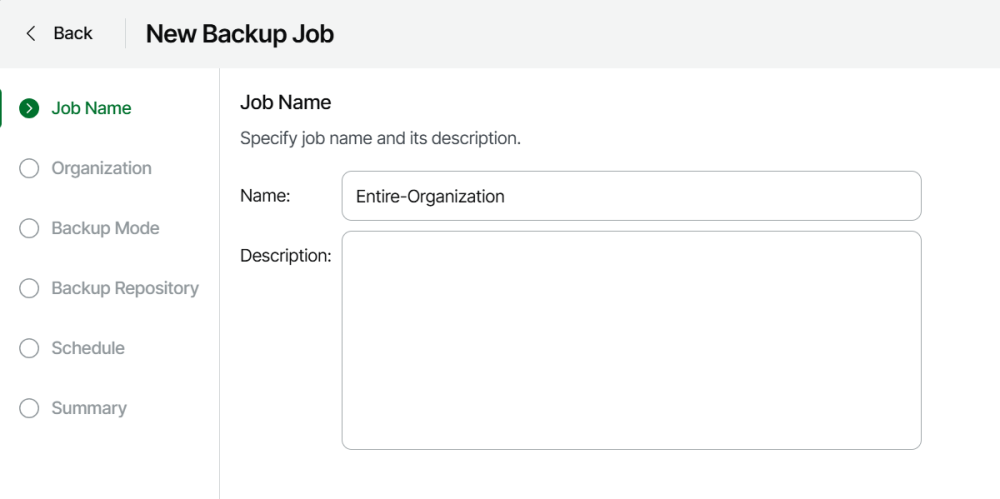The image size is (1000, 499).
Task: Click the Job Name section heading
Action: (285, 102)
